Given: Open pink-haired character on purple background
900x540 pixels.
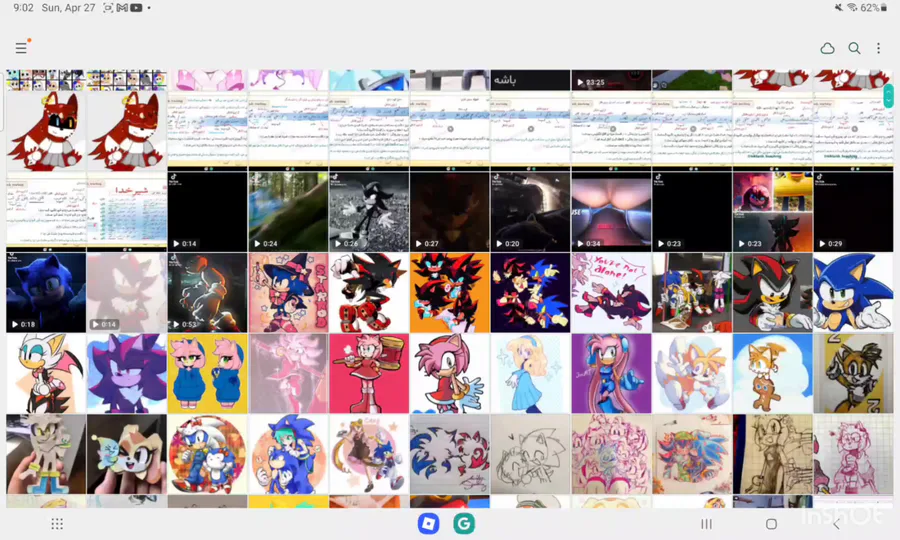Looking at the screenshot, I should [x=611, y=374].
